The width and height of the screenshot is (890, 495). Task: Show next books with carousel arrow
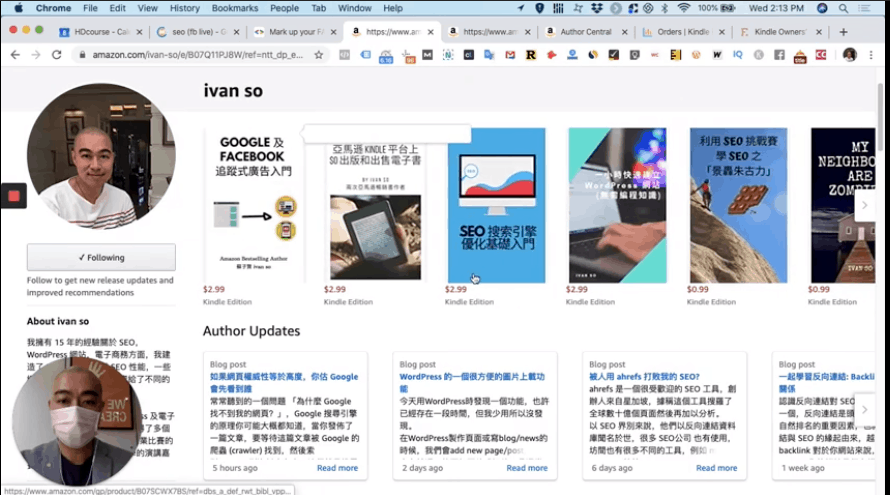(x=864, y=205)
